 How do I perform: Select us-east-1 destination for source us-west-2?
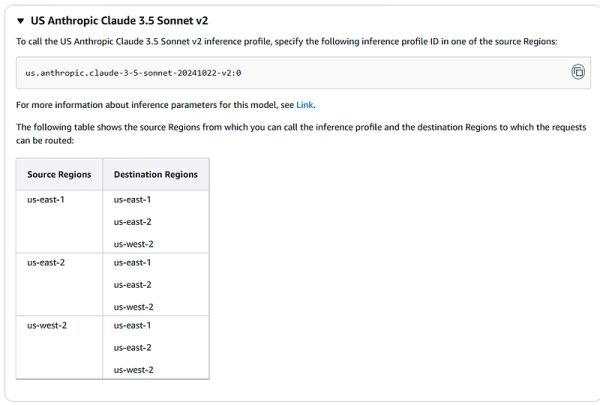[x=133, y=325]
